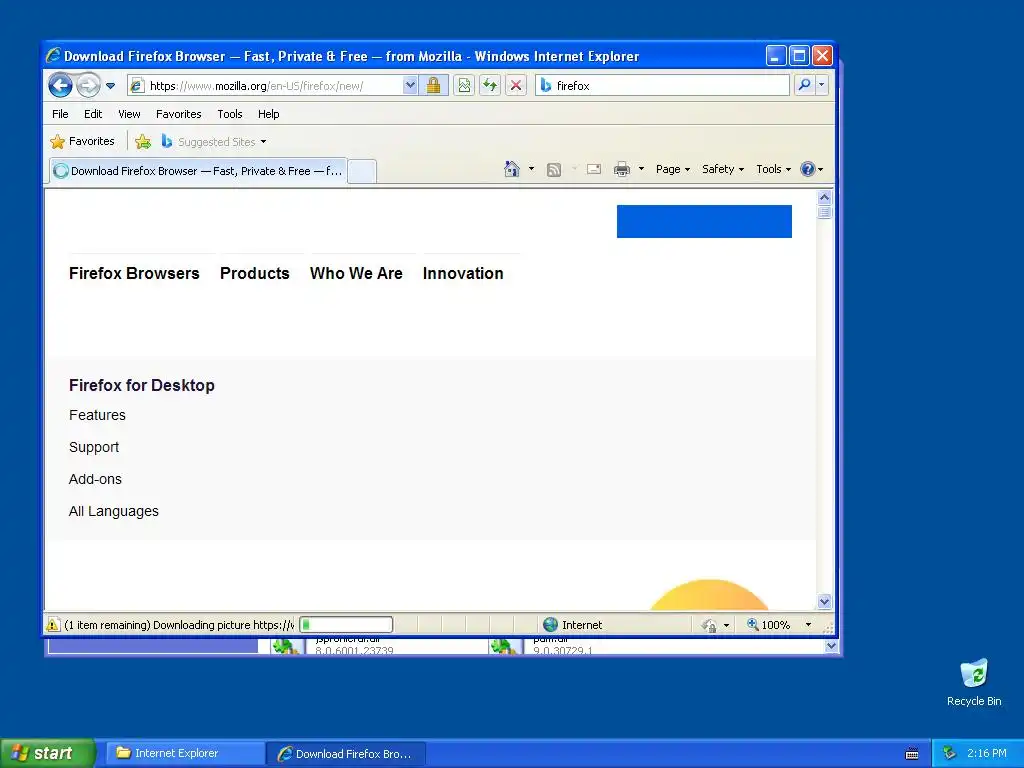1024x768 pixels.
Task: Expand the address bar autocomplete dropdown
Action: click(409, 86)
